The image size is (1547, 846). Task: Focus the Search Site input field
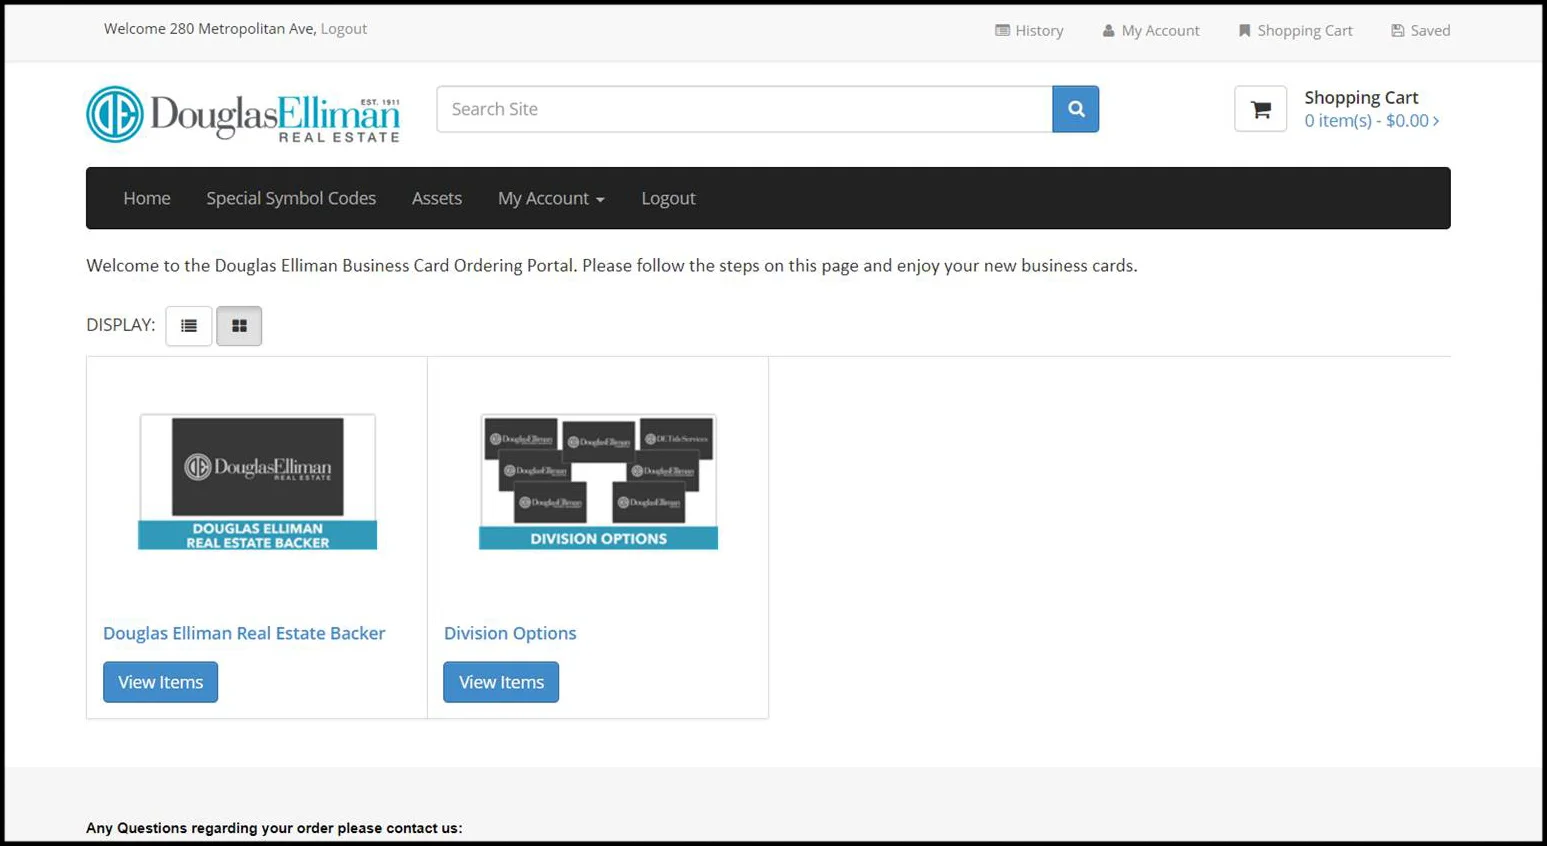[744, 109]
